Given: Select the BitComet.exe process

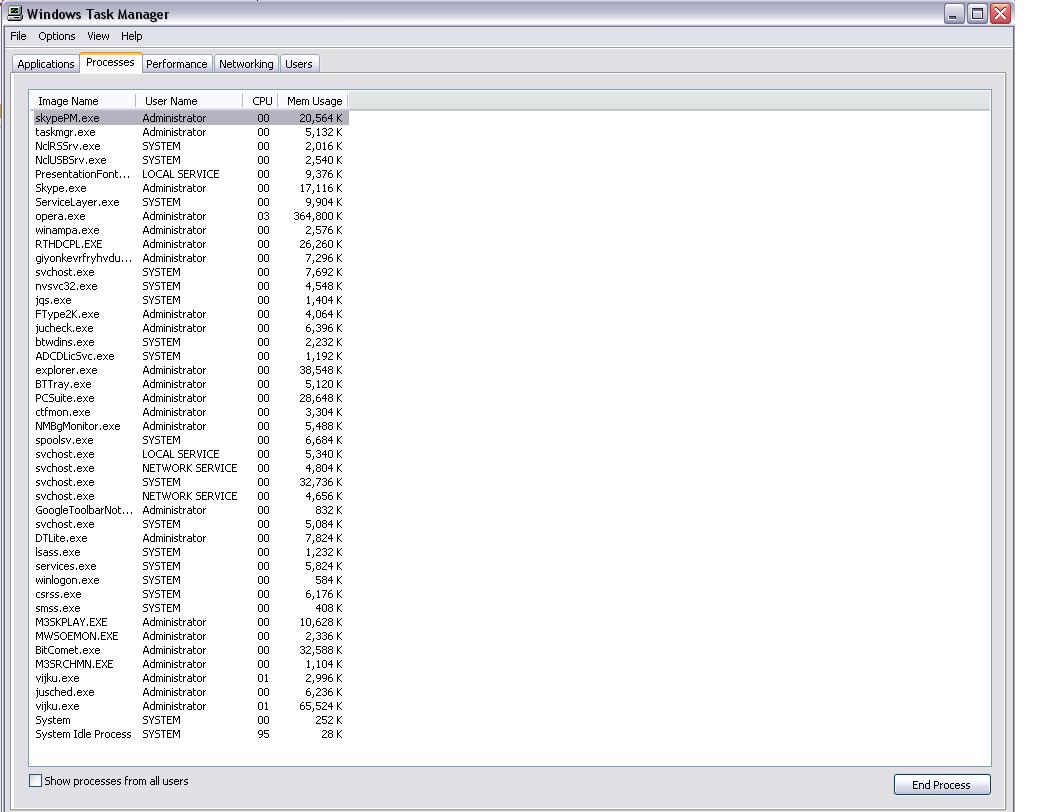Looking at the screenshot, I should tap(68, 650).
